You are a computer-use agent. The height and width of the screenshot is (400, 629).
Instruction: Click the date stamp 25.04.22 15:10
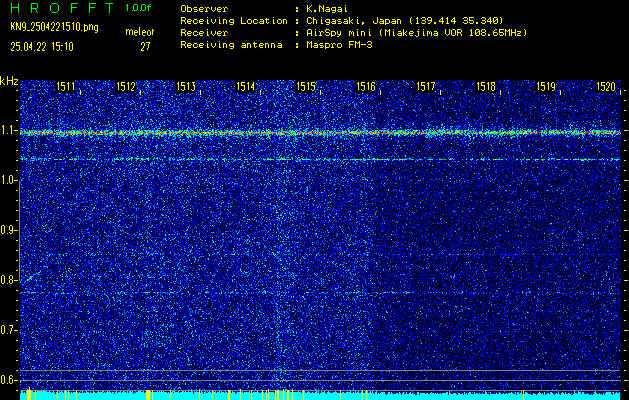(42, 47)
